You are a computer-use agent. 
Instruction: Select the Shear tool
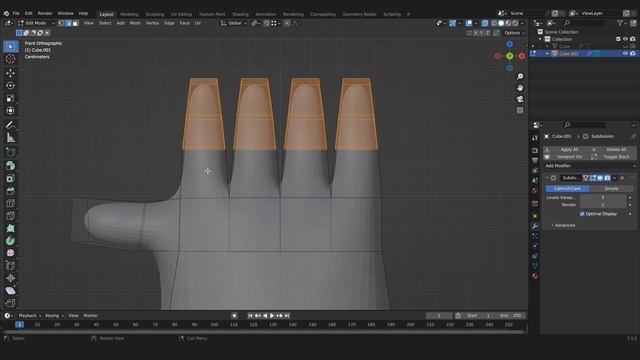pos(11,291)
